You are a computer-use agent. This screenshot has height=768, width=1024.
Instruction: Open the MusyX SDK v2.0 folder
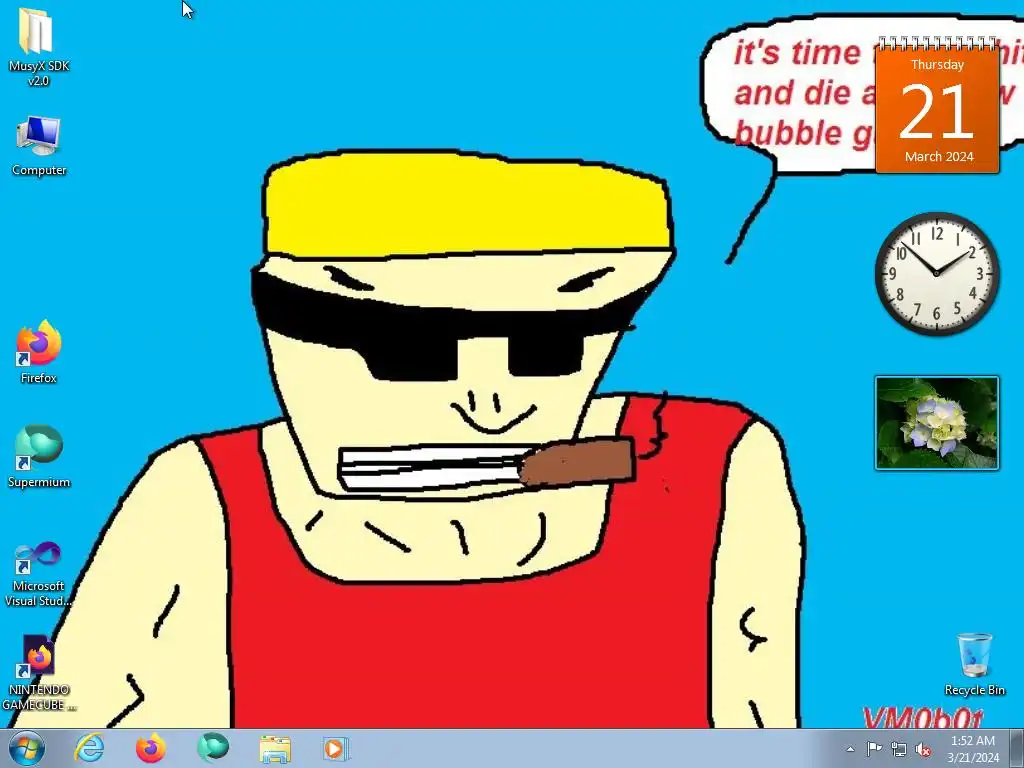pyautogui.click(x=38, y=47)
